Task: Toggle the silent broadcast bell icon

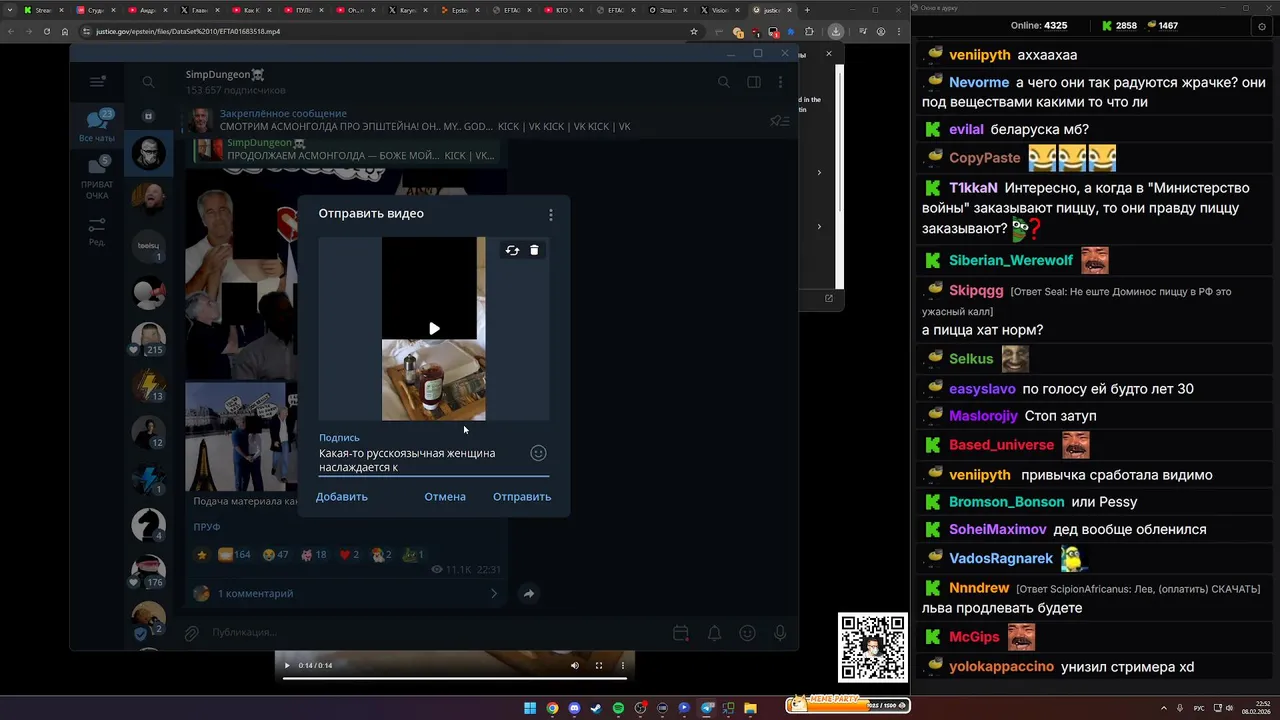Action: [715, 633]
